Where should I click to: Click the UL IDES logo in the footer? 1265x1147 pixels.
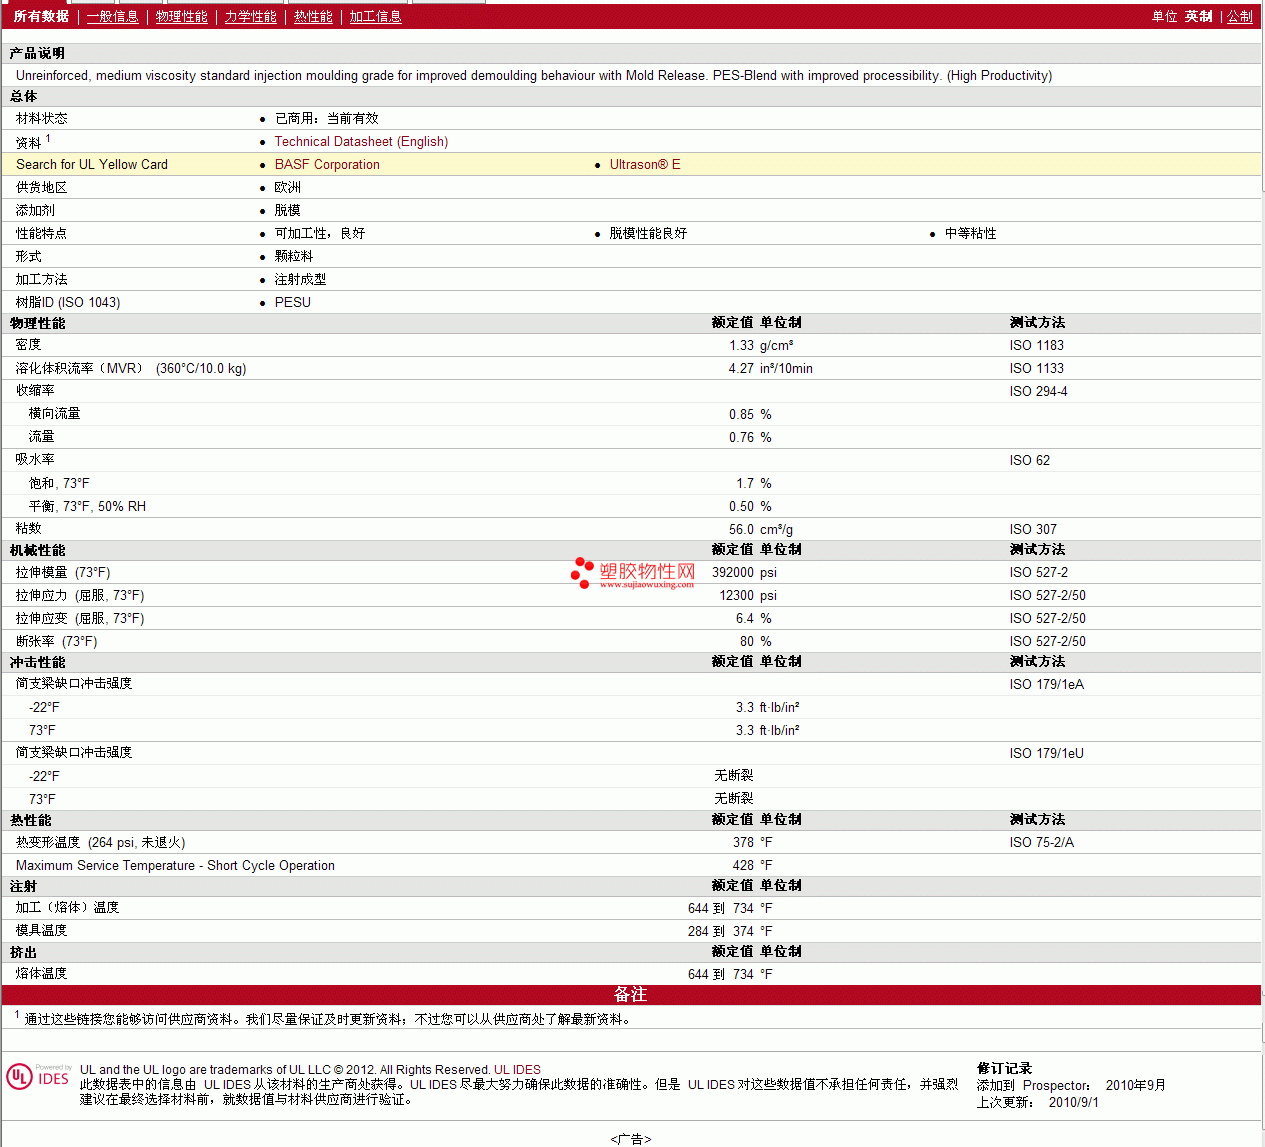[x=38, y=1076]
